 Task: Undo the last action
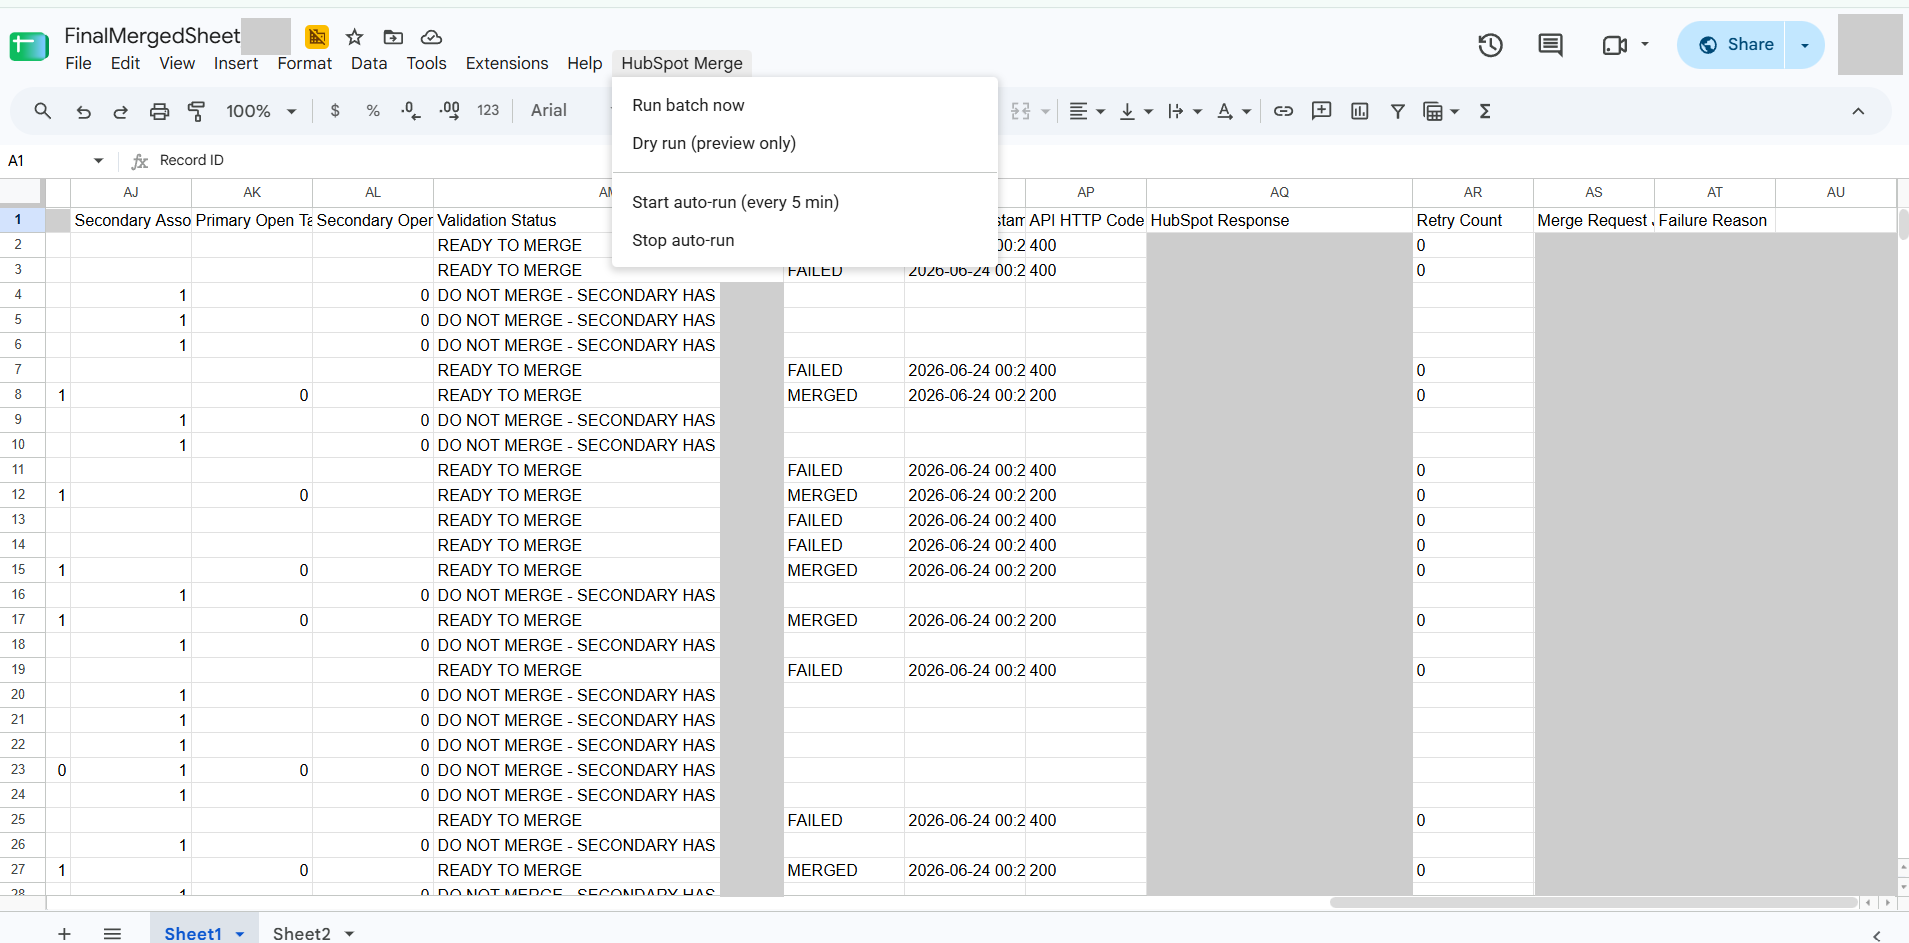pos(84,111)
